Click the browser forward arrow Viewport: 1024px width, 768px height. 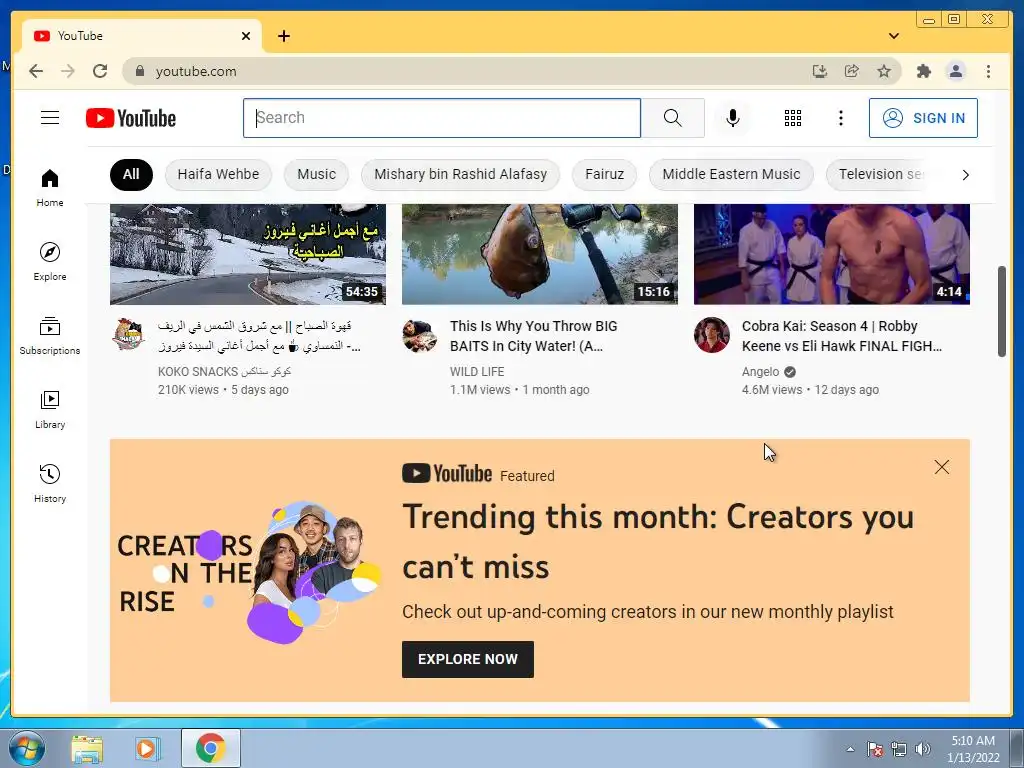(68, 71)
